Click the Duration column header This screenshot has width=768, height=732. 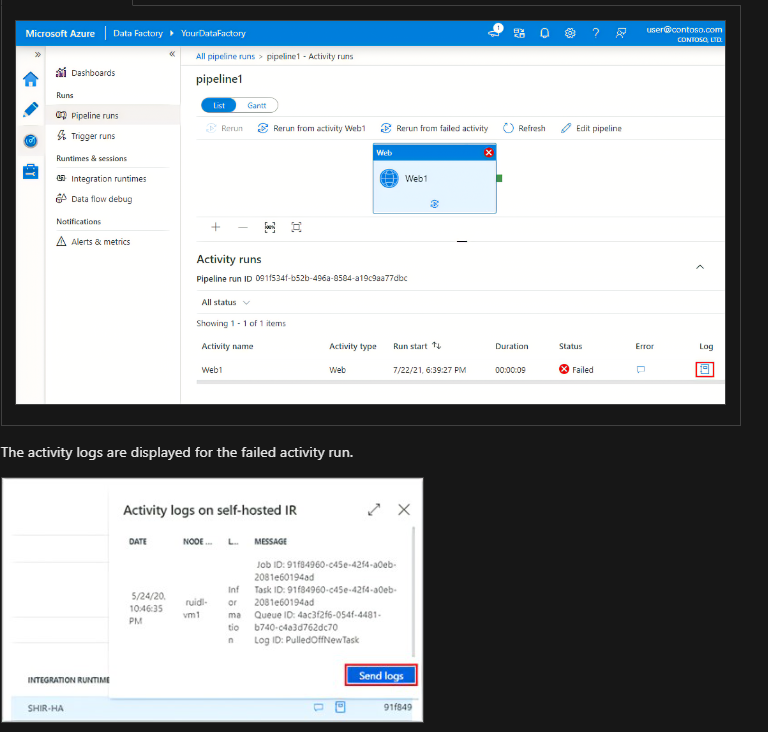(511, 346)
